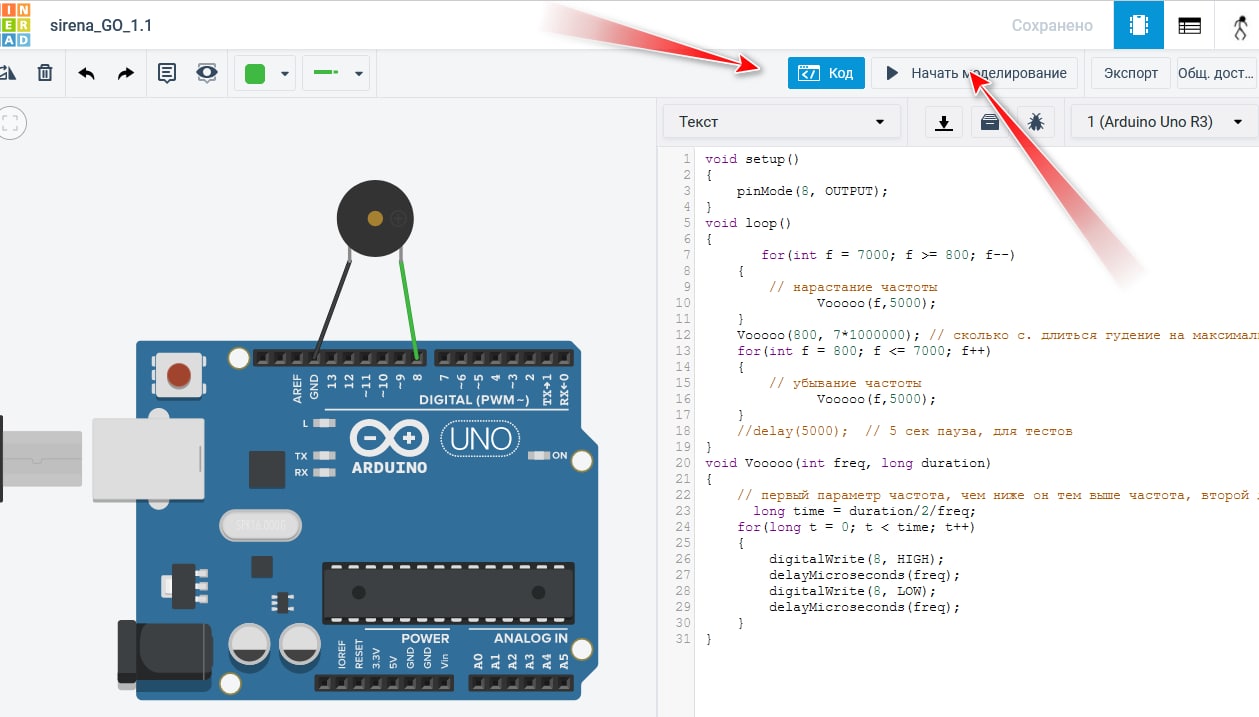Viewport: 1259px width, 717px height.
Task: Click line number 31 in gutter
Action: coord(684,639)
